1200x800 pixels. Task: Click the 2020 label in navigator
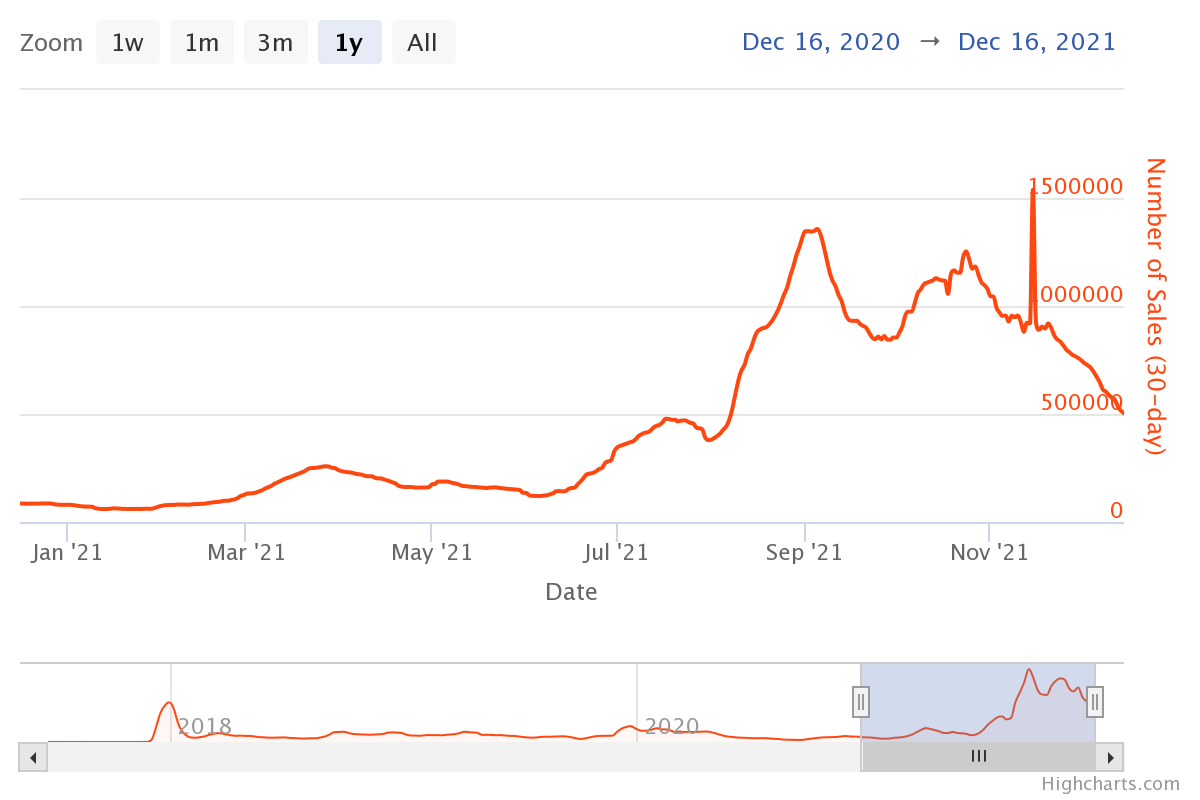tap(671, 726)
